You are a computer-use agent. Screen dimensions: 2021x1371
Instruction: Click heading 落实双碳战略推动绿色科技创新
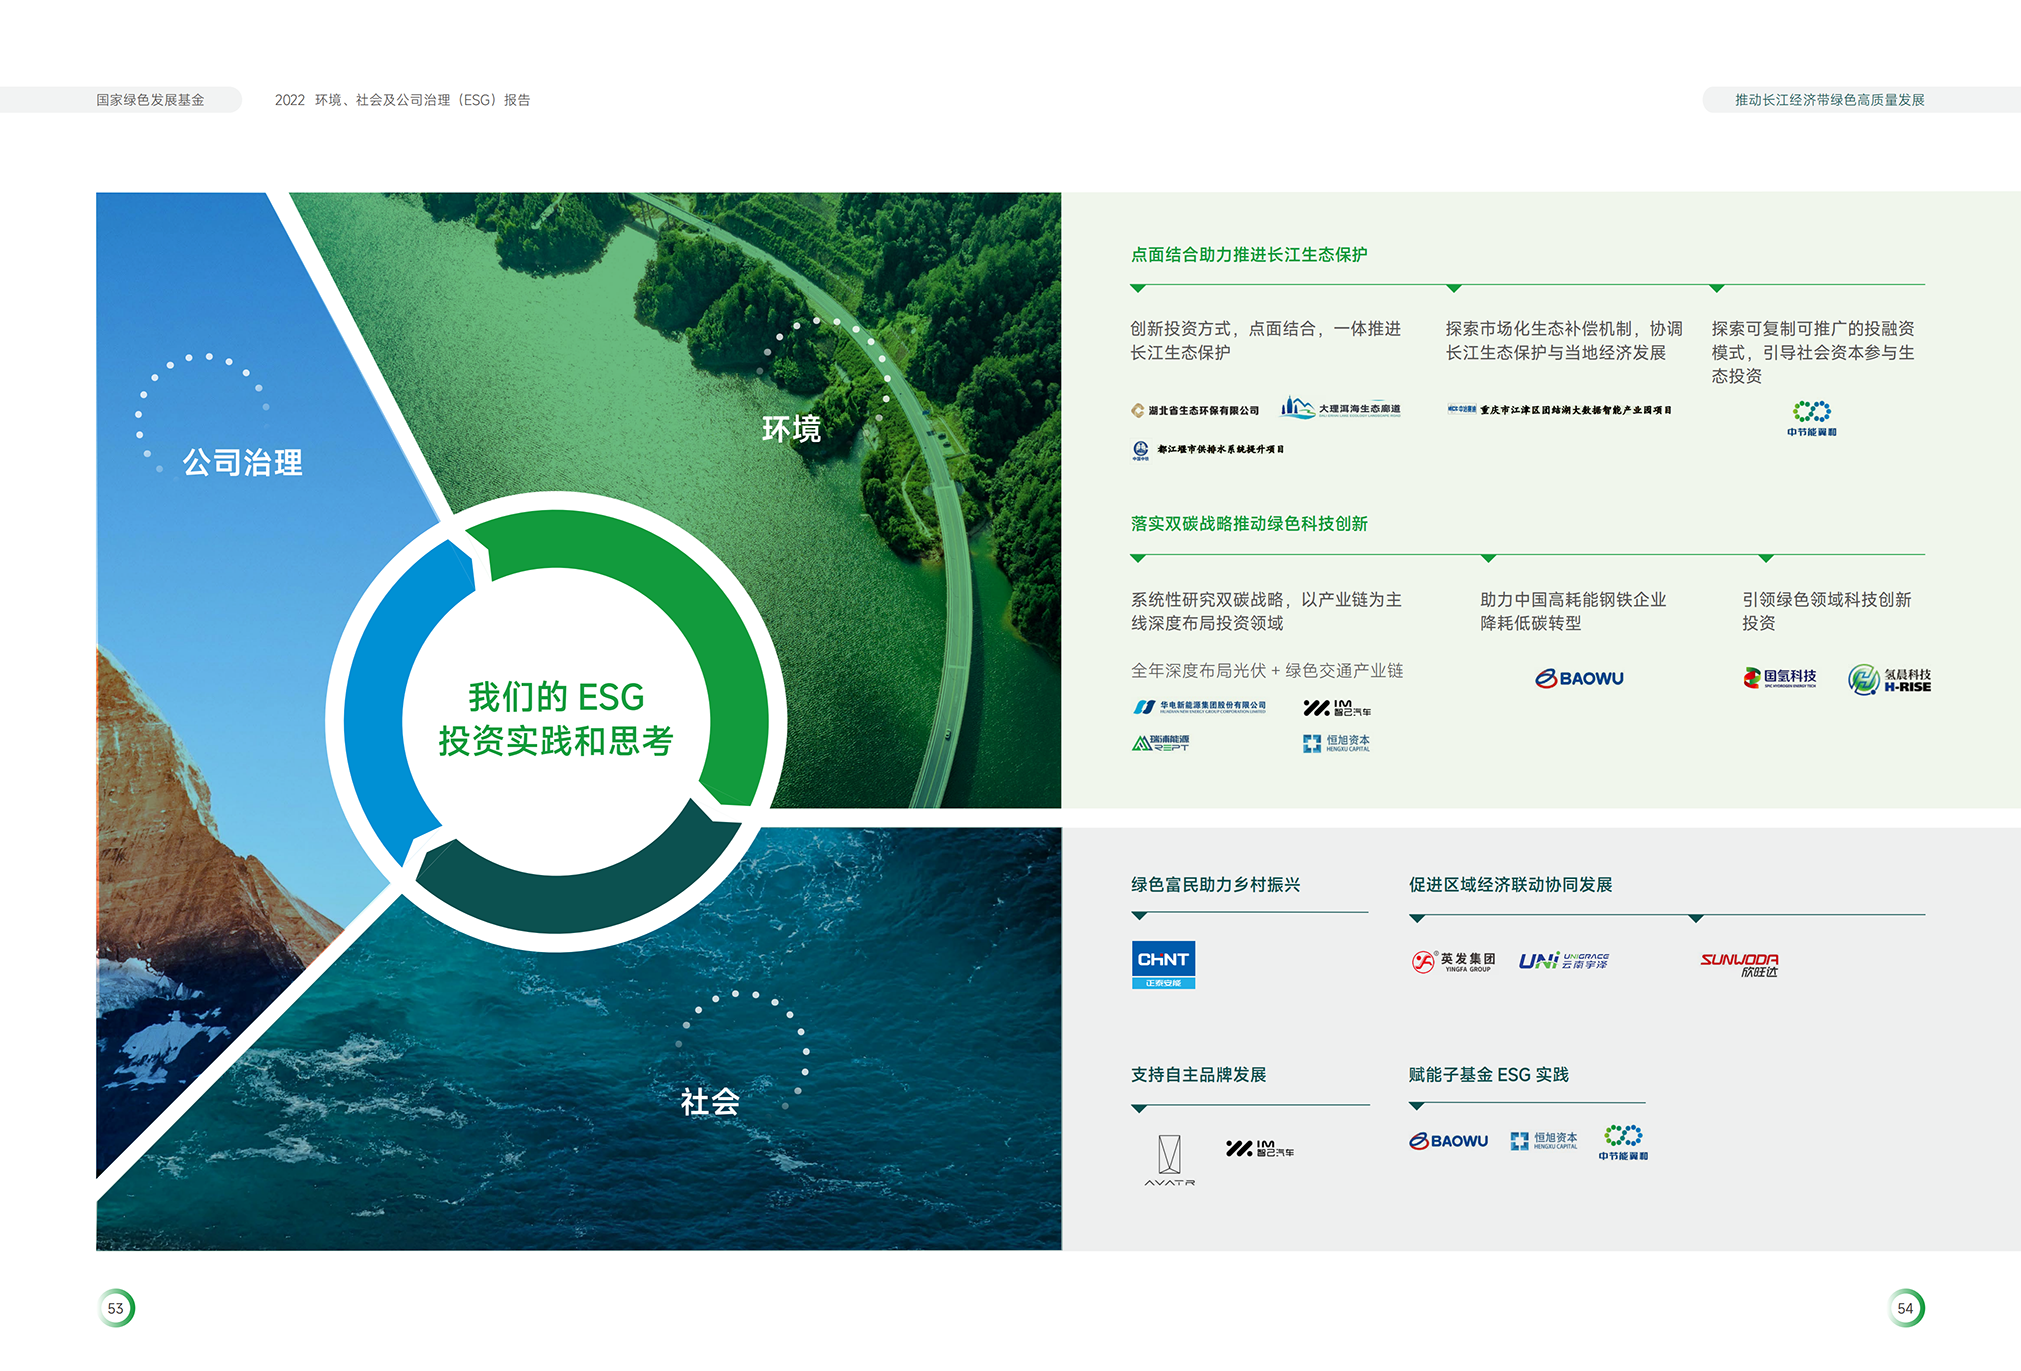pos(1249,524)
